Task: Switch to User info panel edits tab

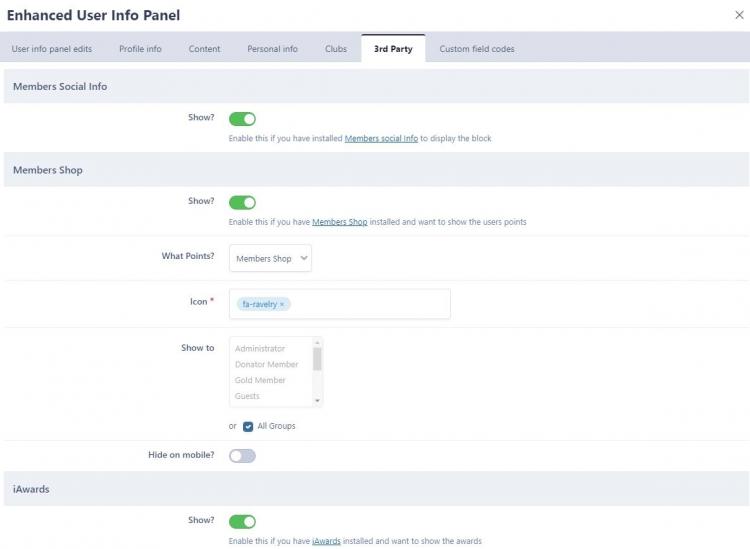Action: tap(53, 49)
